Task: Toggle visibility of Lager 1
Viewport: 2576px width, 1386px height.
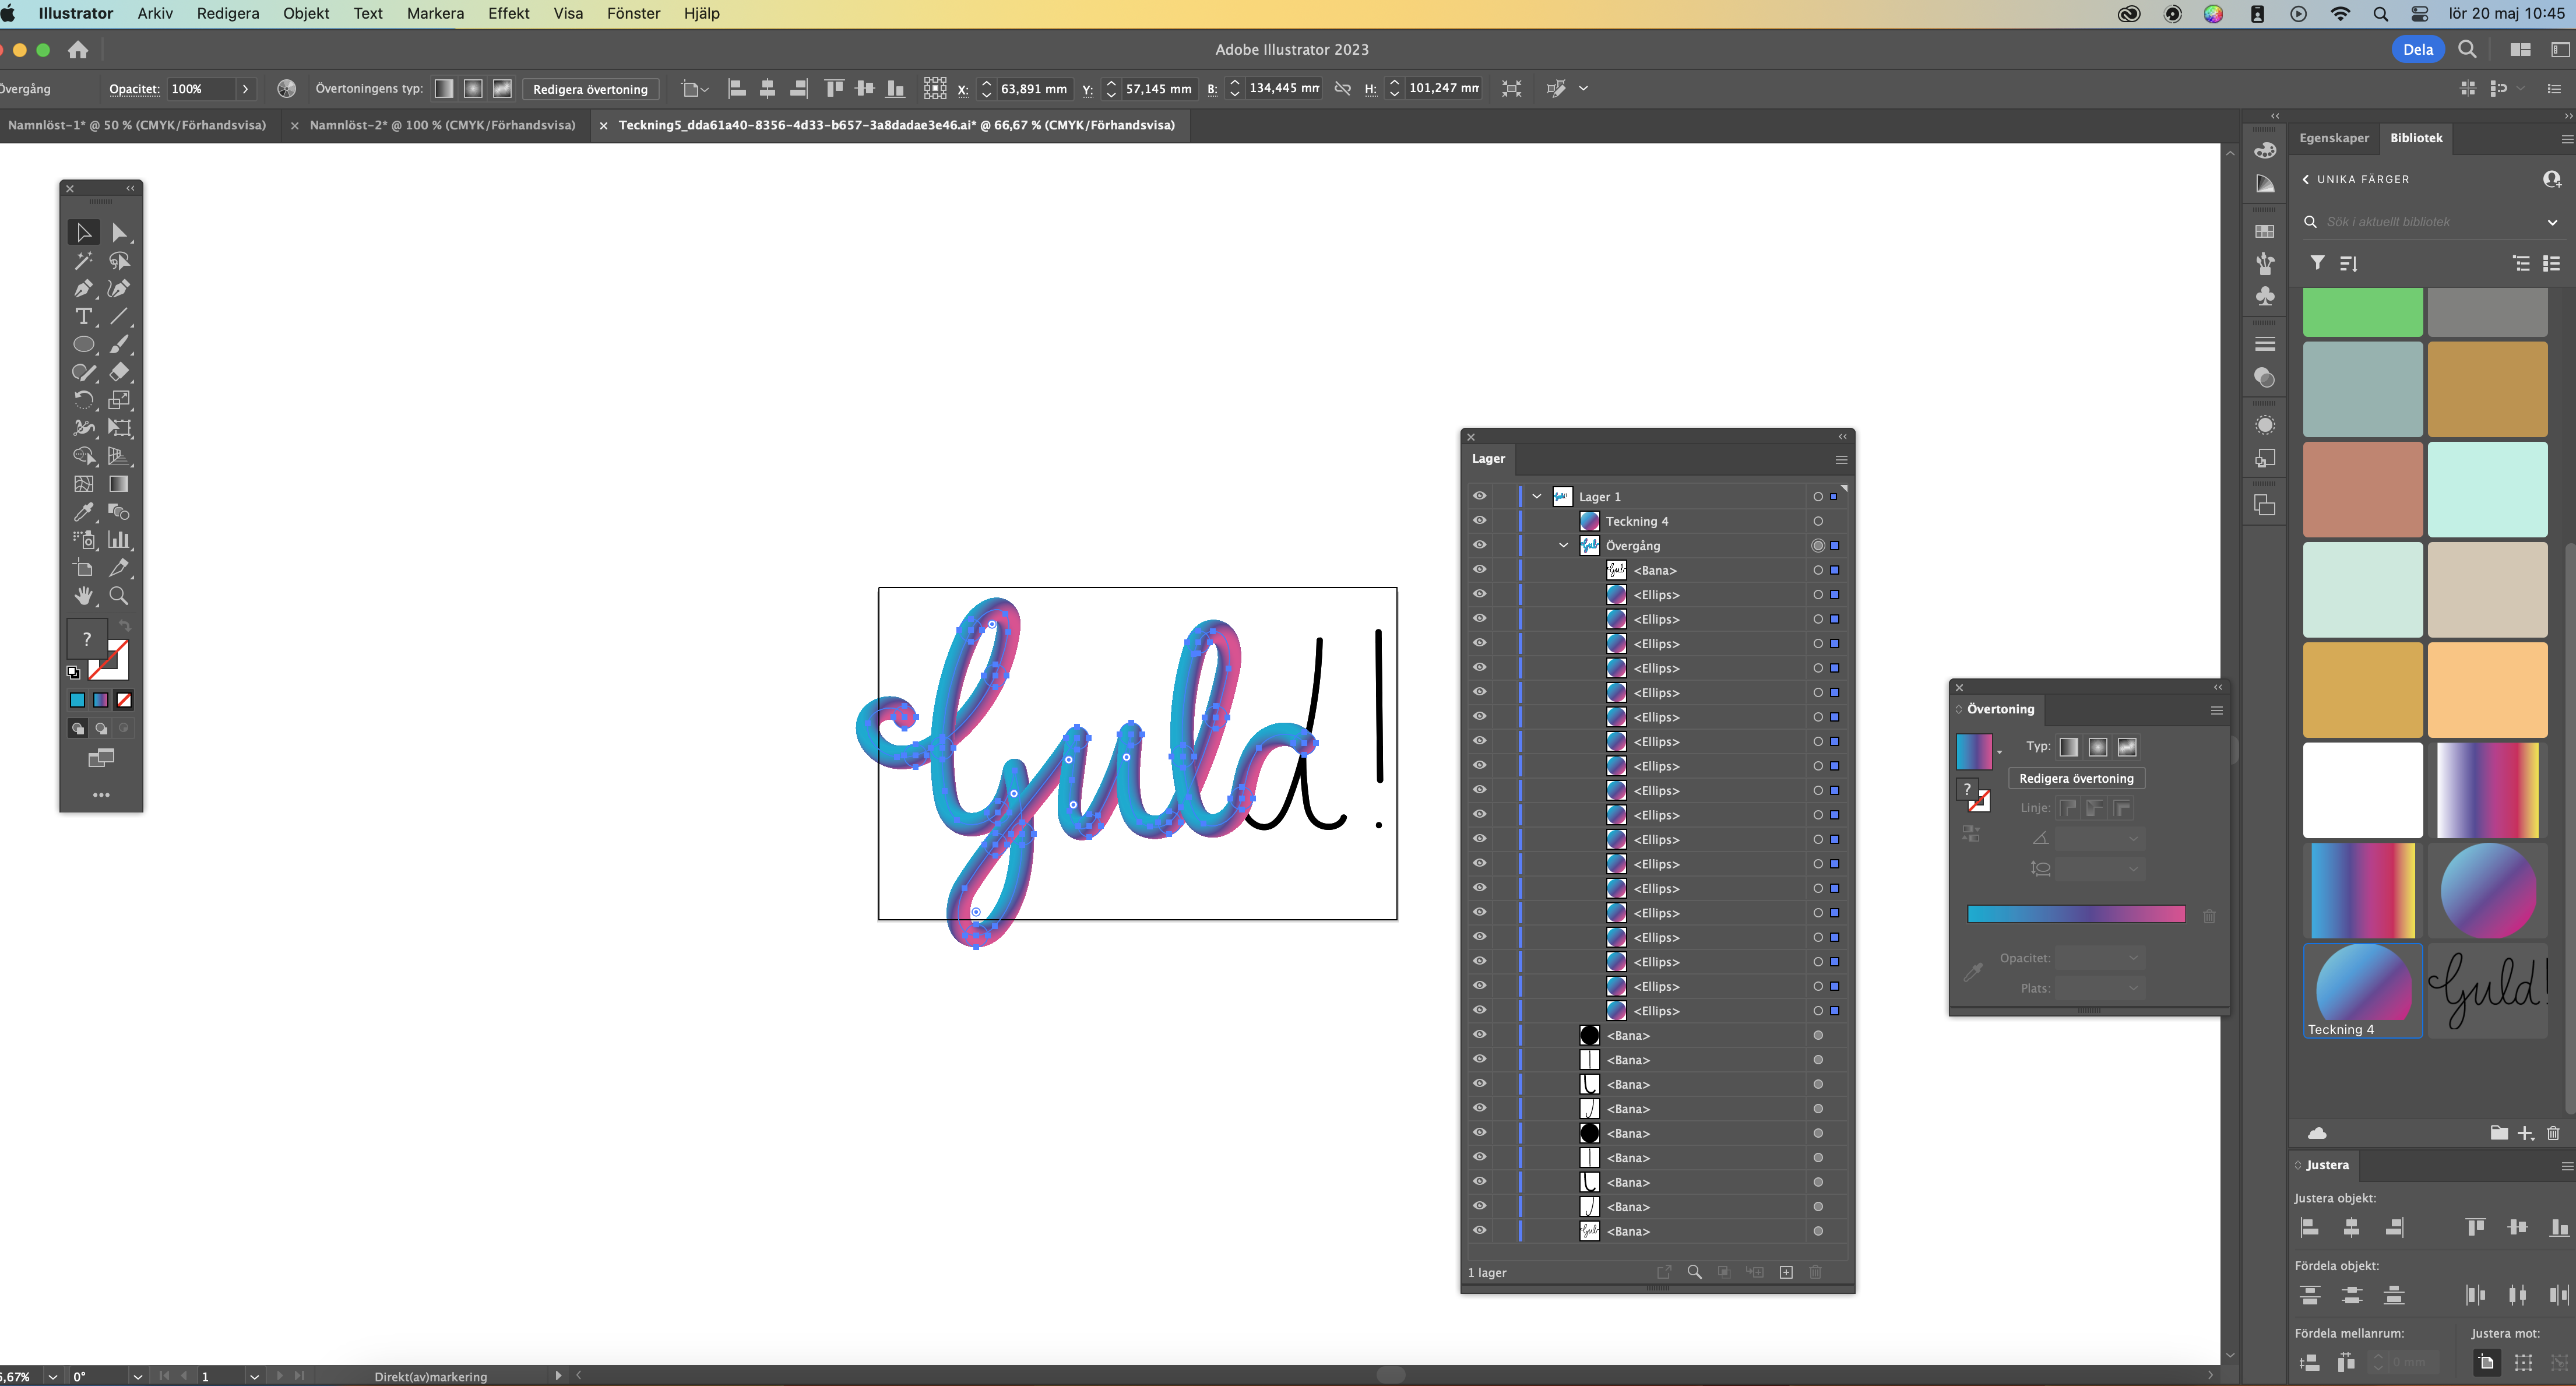Action: tap(1479, 495)
